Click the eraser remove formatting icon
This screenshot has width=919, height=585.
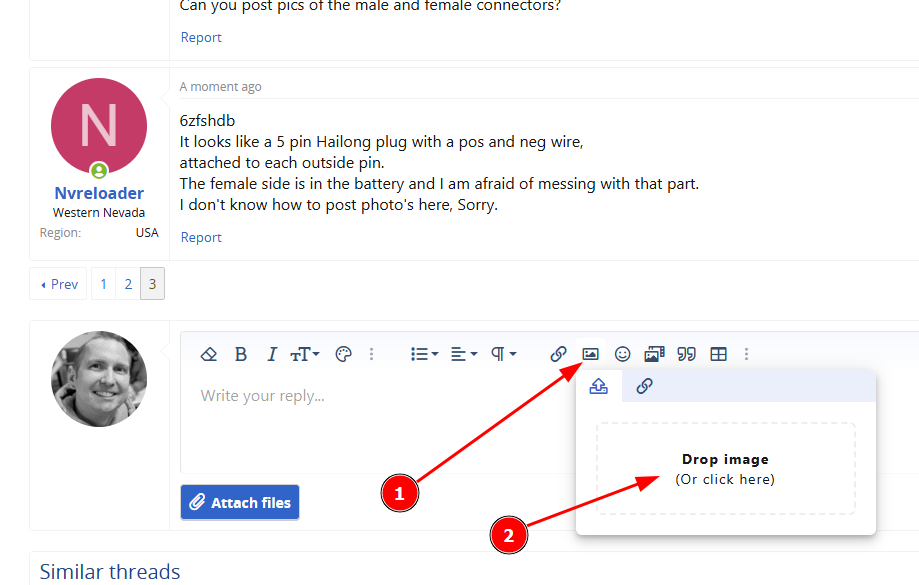209,354
